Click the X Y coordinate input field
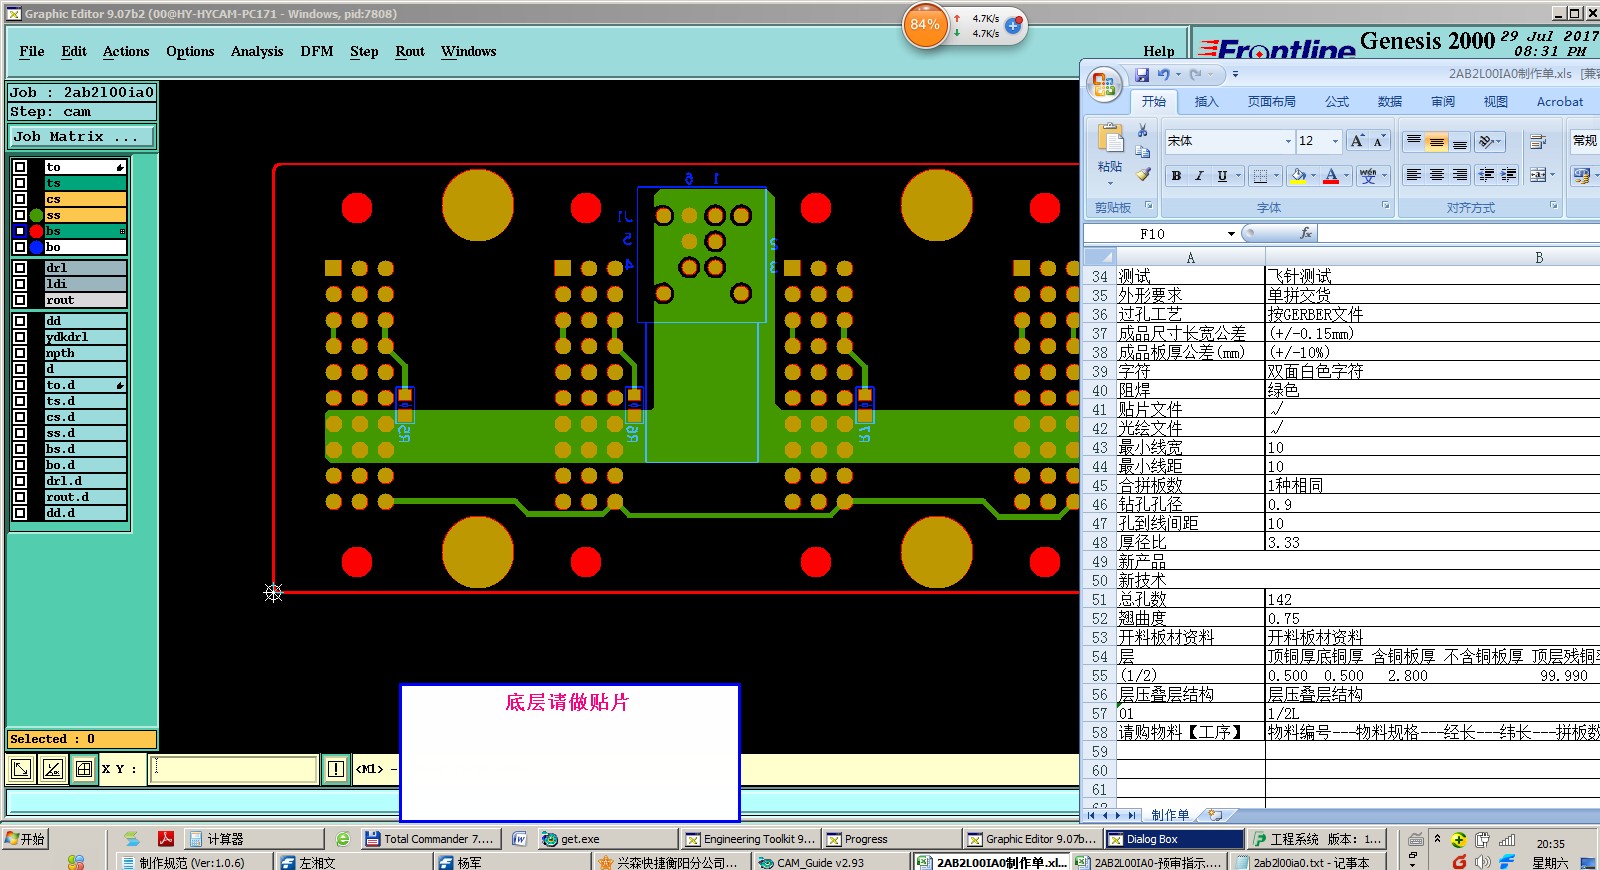Viewport: 1600px width, 870px height. tap(234, 769)
